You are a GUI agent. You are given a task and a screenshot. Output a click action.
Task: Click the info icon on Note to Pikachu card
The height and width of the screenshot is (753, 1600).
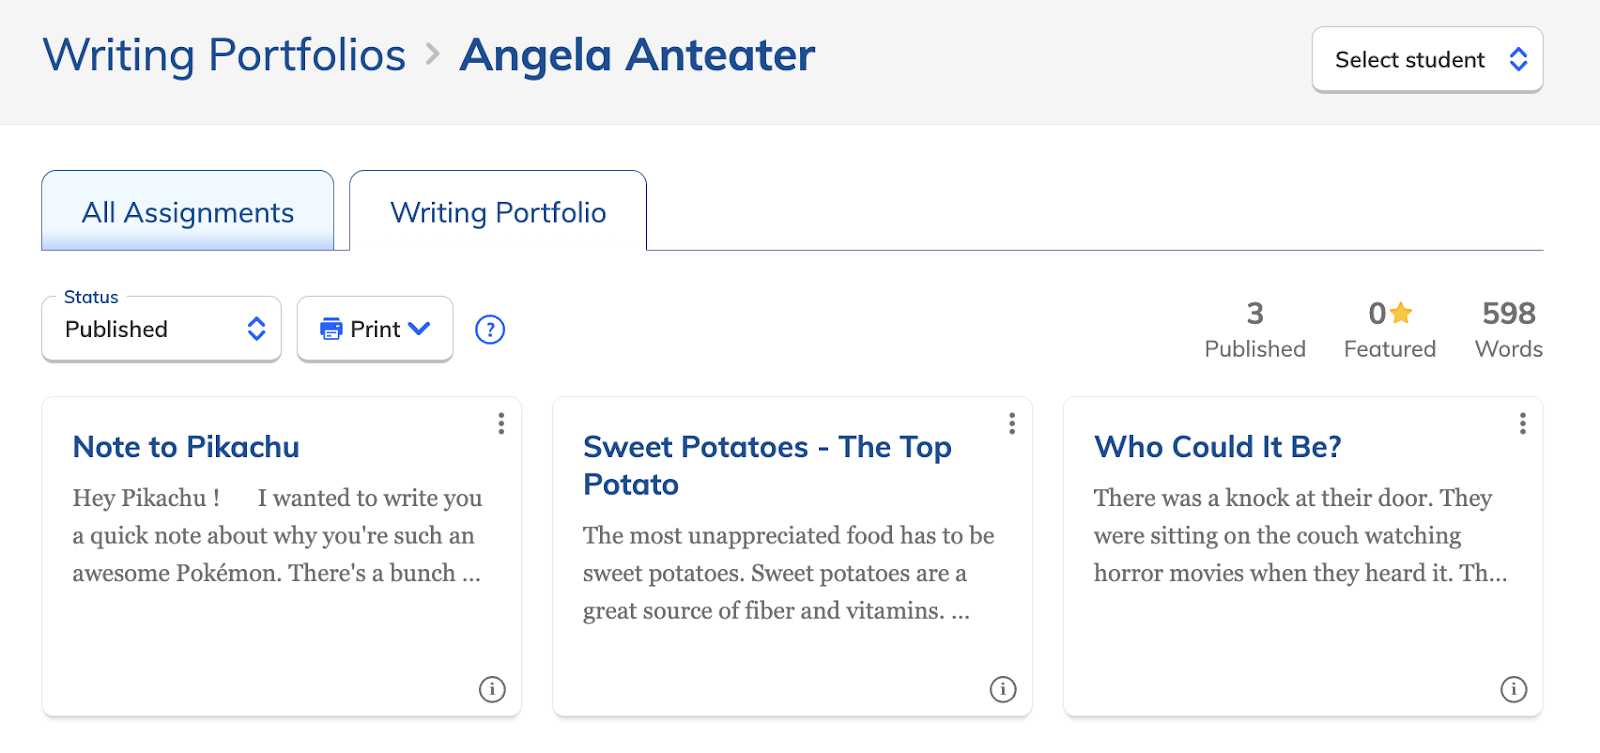(x=492, y=690)
